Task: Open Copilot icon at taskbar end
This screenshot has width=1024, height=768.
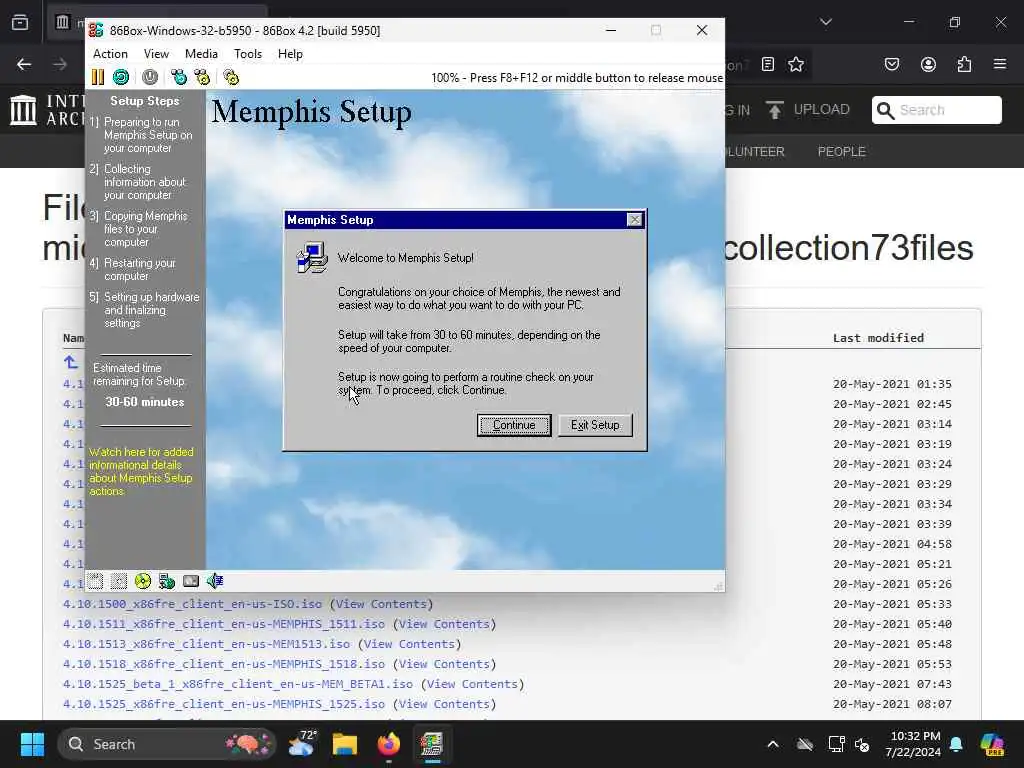Action: coord(992,744)
